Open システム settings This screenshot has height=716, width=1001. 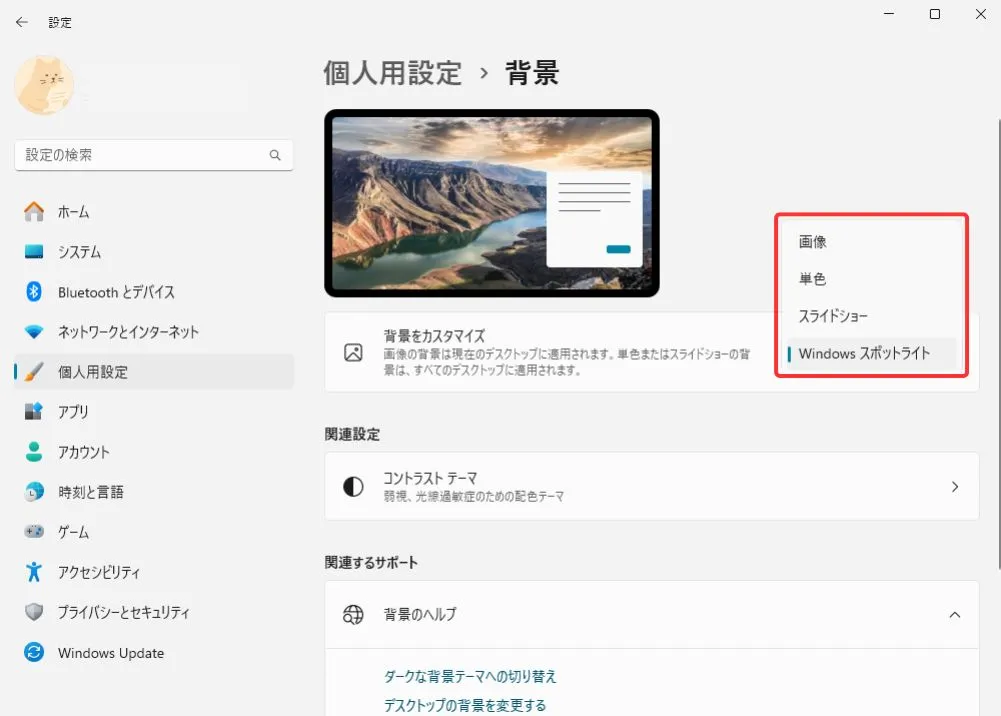point(154,251)
